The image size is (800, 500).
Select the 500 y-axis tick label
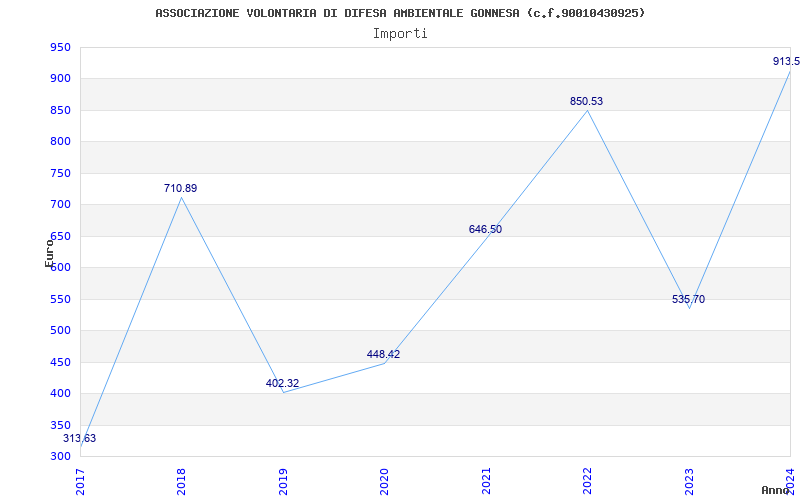60,331
